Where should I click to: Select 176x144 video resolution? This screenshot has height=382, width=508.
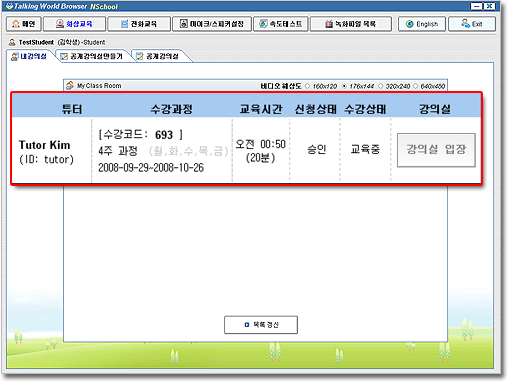pyautogui.click(x=344, y=86)
